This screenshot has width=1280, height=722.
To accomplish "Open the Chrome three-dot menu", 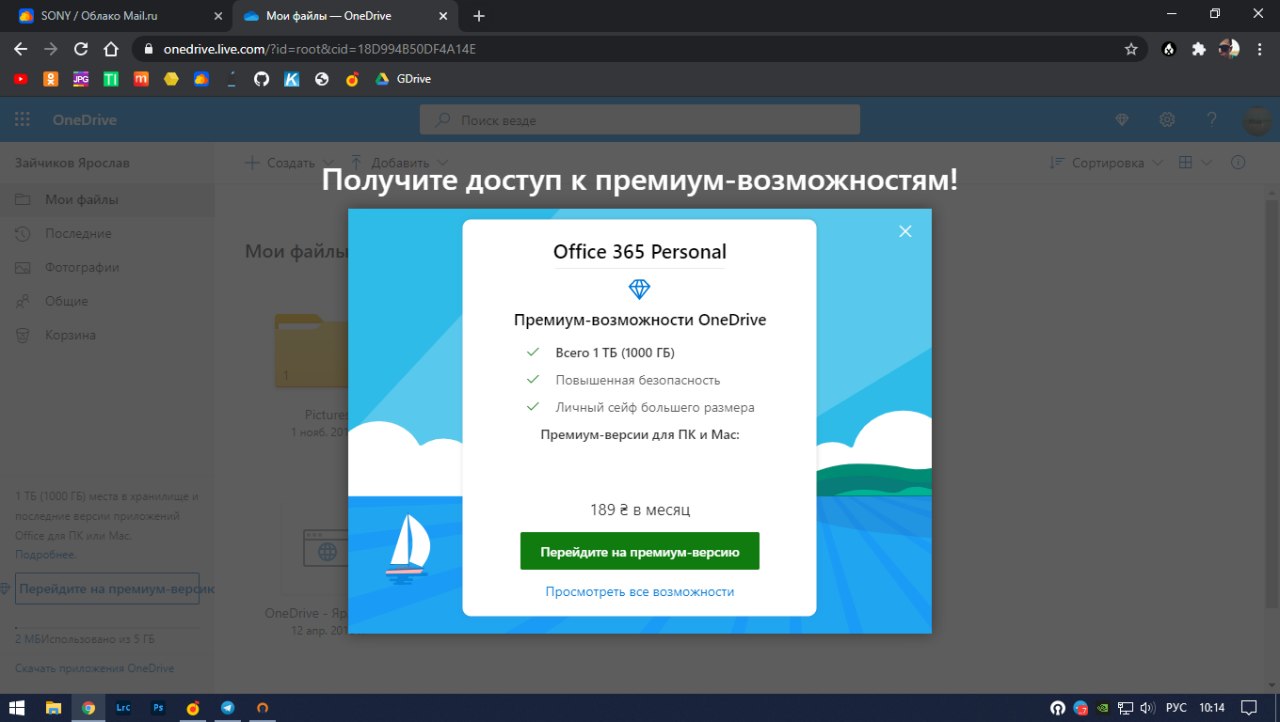I will point(1261,49).
